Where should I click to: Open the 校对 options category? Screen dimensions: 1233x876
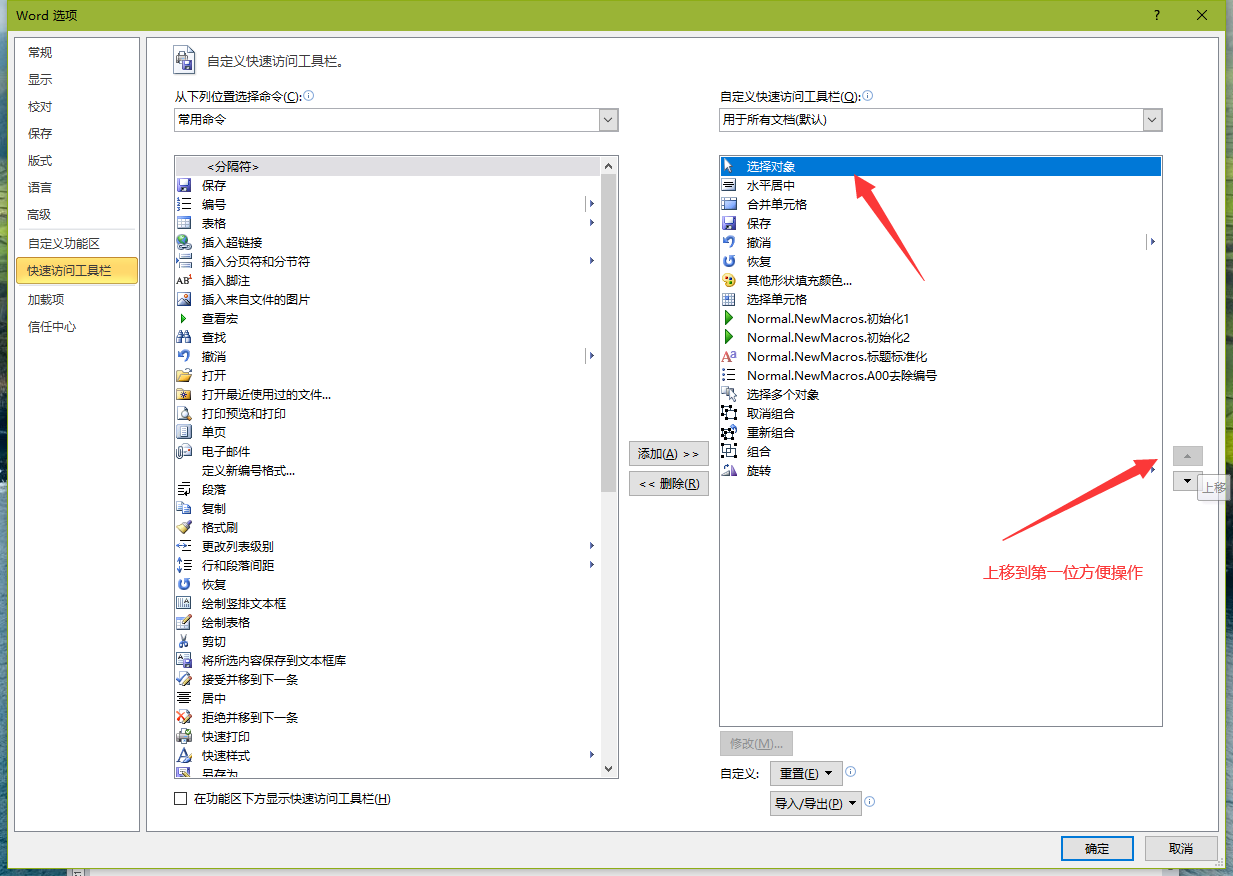pyautogui.click(x=77, y=106)
